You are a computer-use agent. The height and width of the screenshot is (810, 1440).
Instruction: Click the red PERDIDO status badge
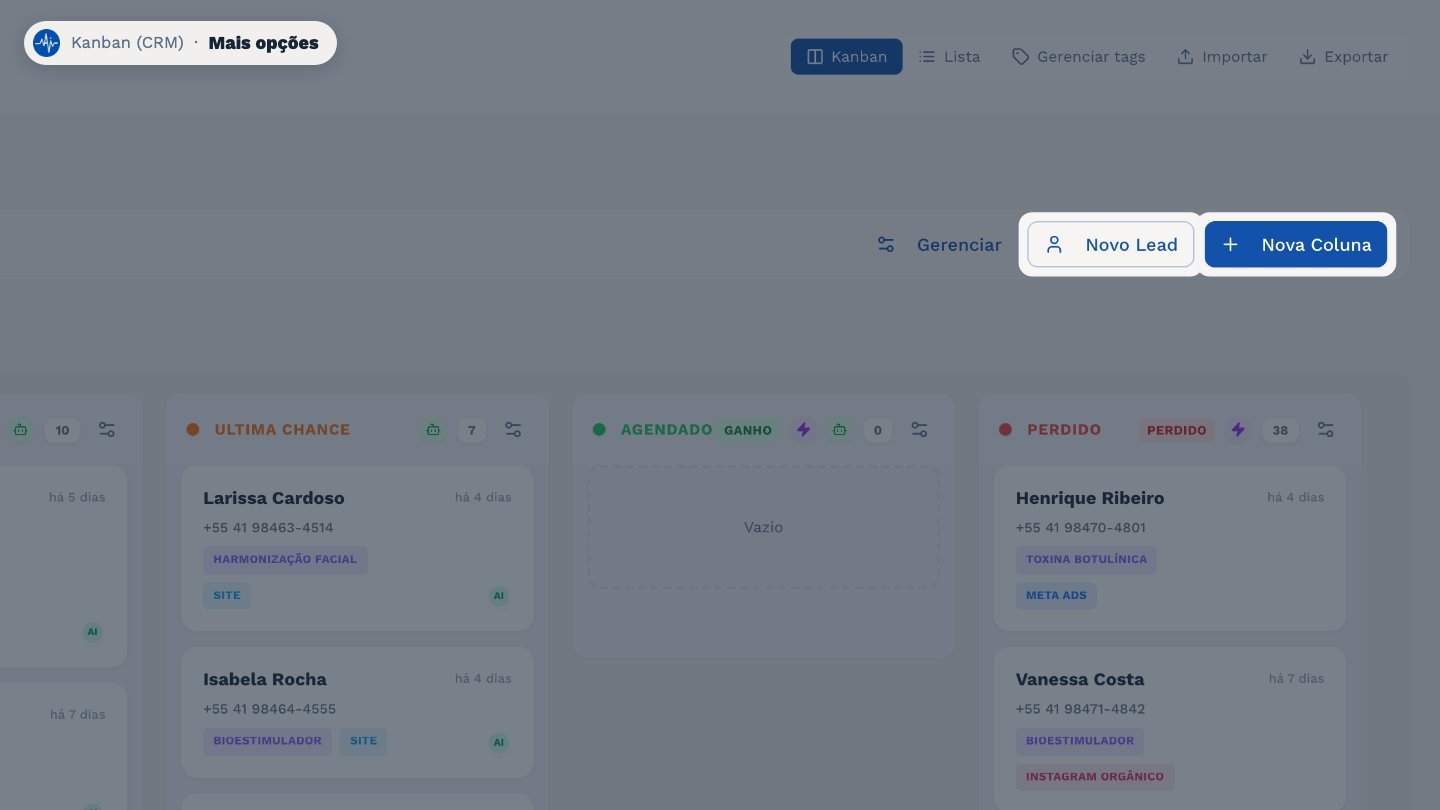pyautogui.click(x=1176, y=430)
